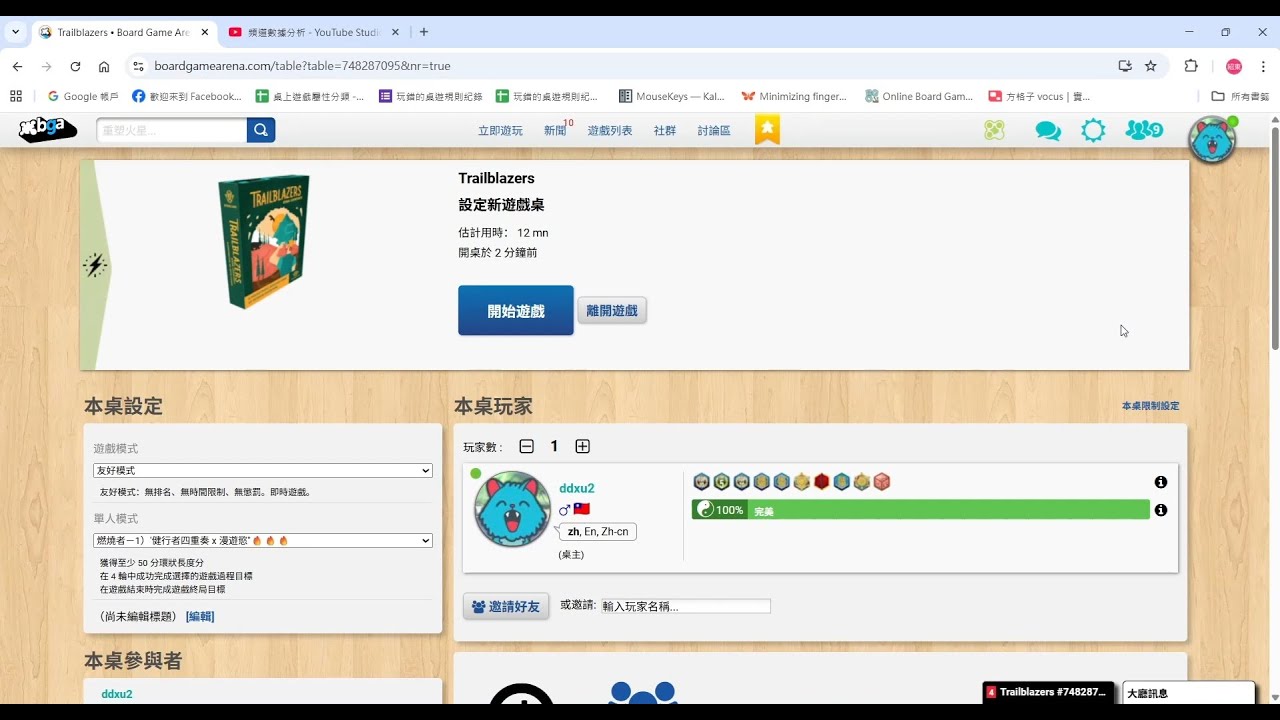
Task: Click the 開始遊戲 start button
Action: point(516,311)
